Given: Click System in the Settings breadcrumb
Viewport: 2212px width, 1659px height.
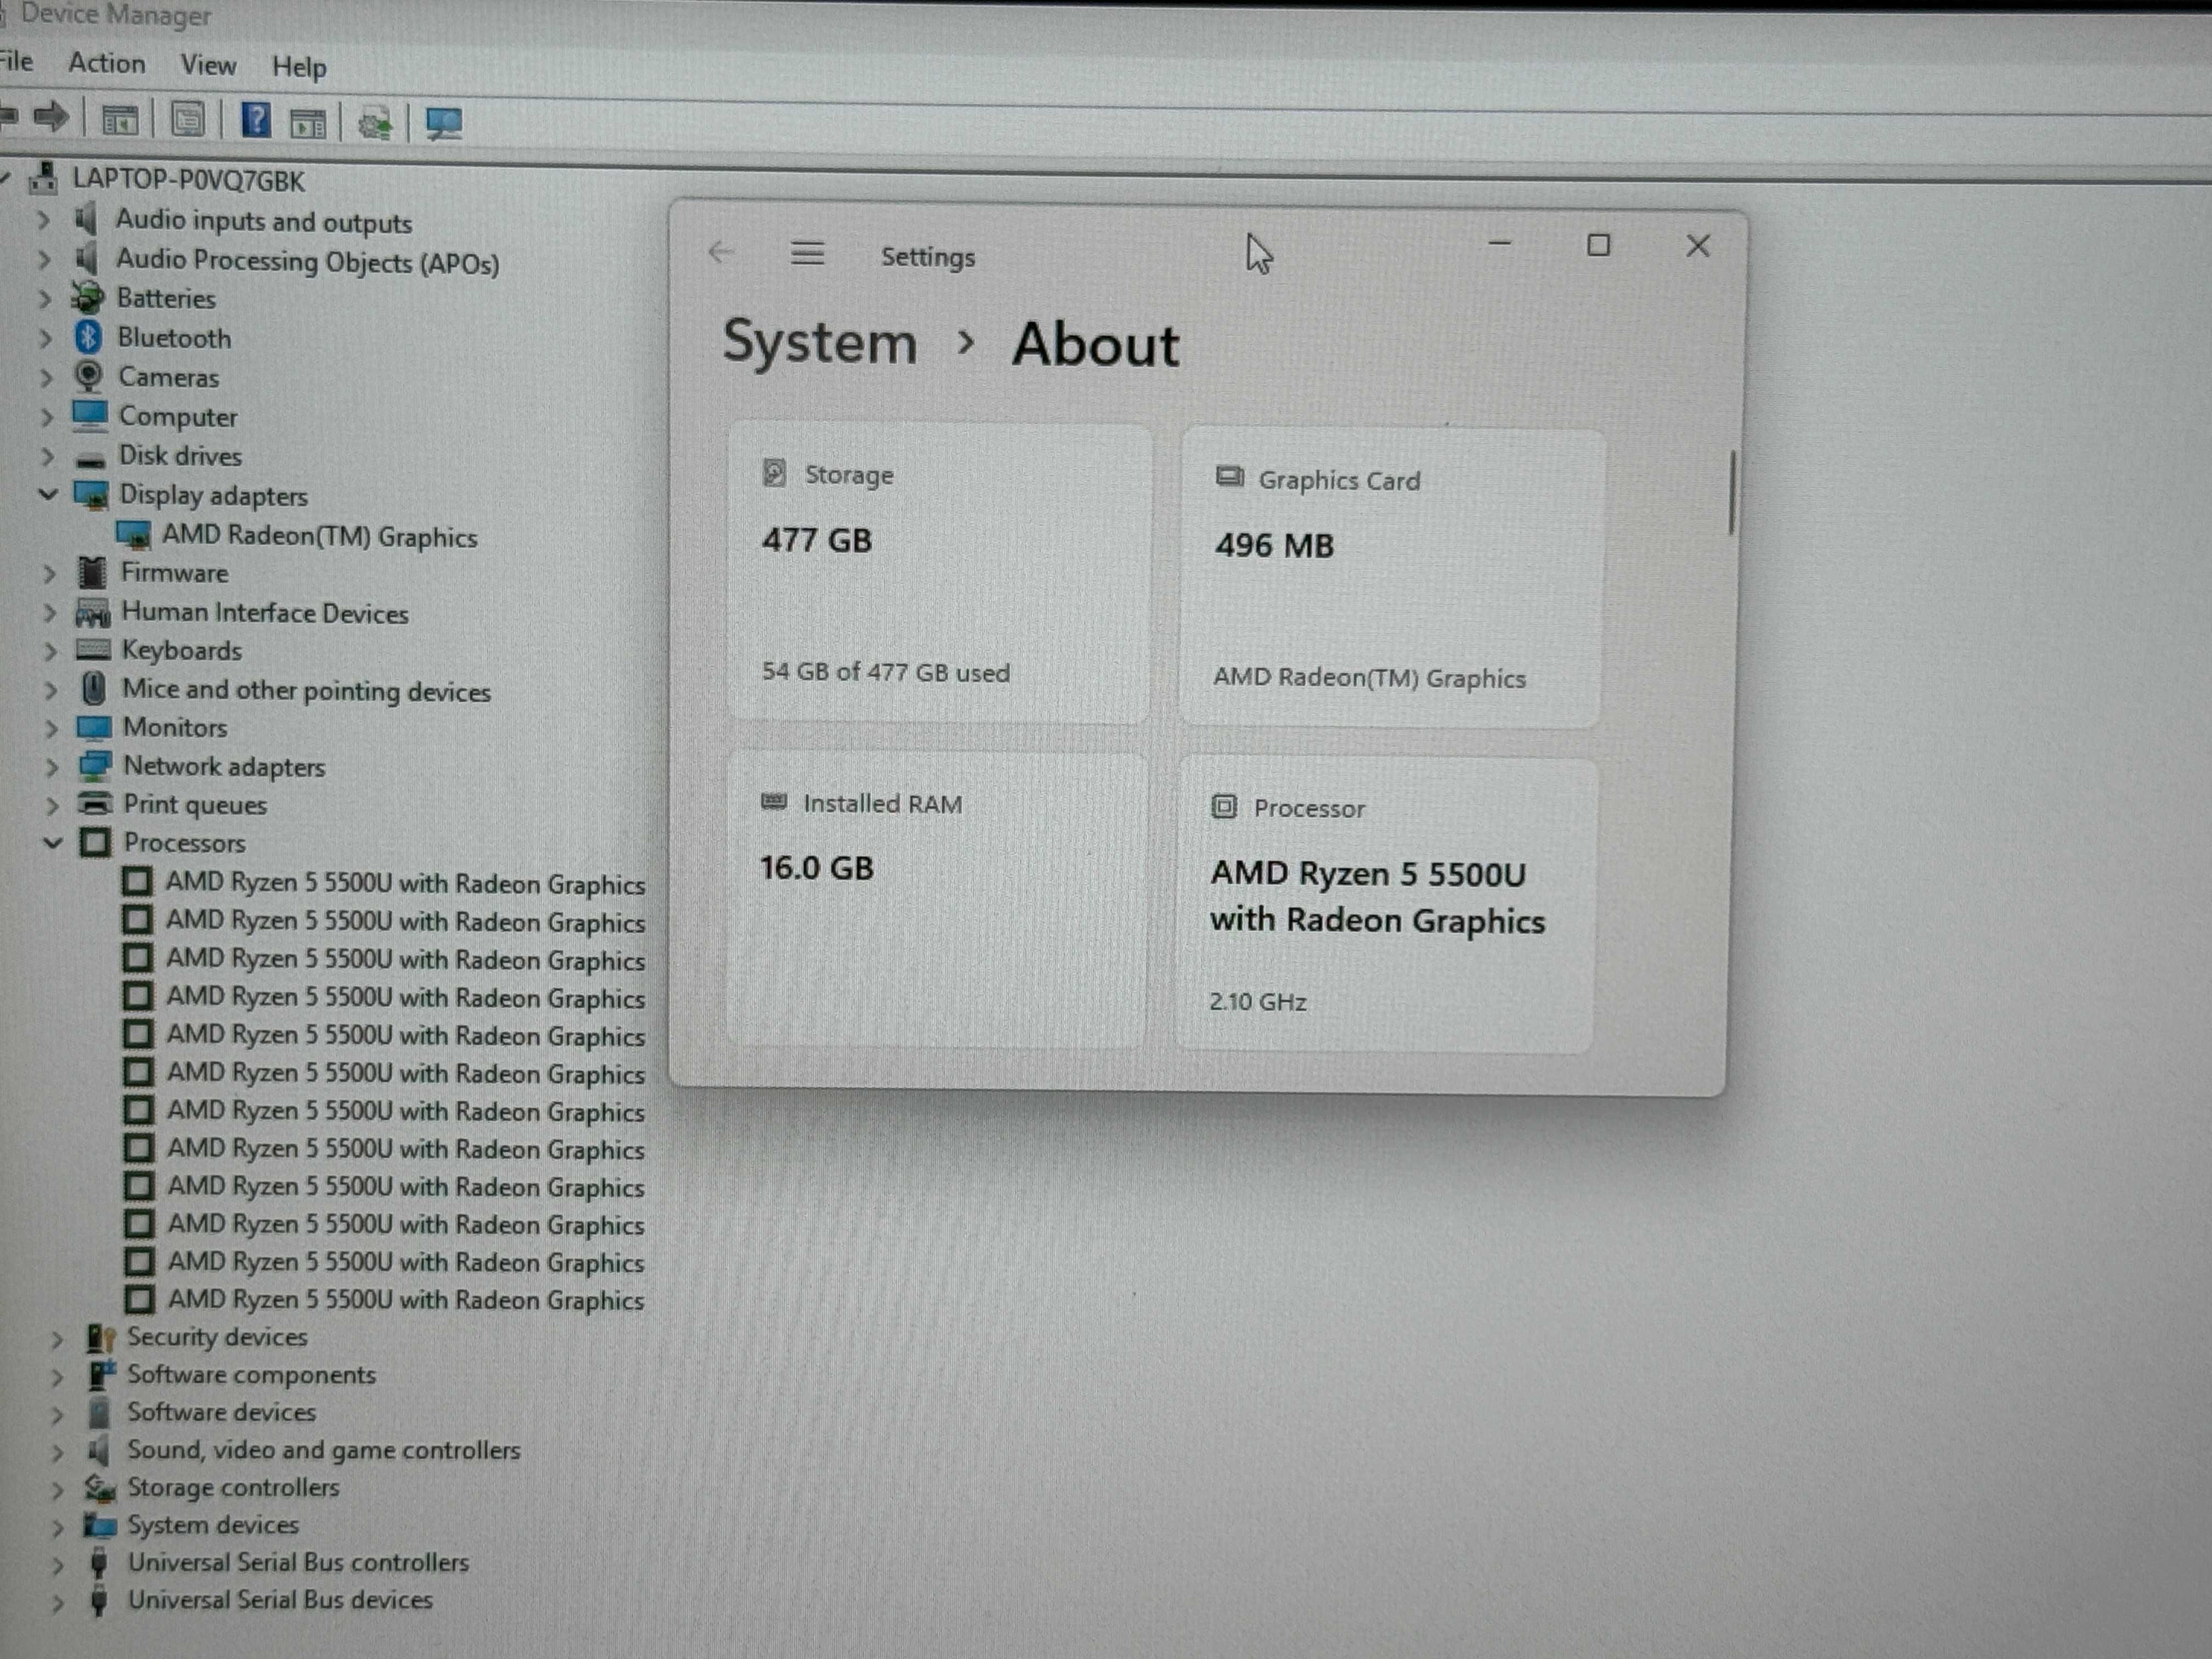Looking at the screenshot, I should [820, 342].
